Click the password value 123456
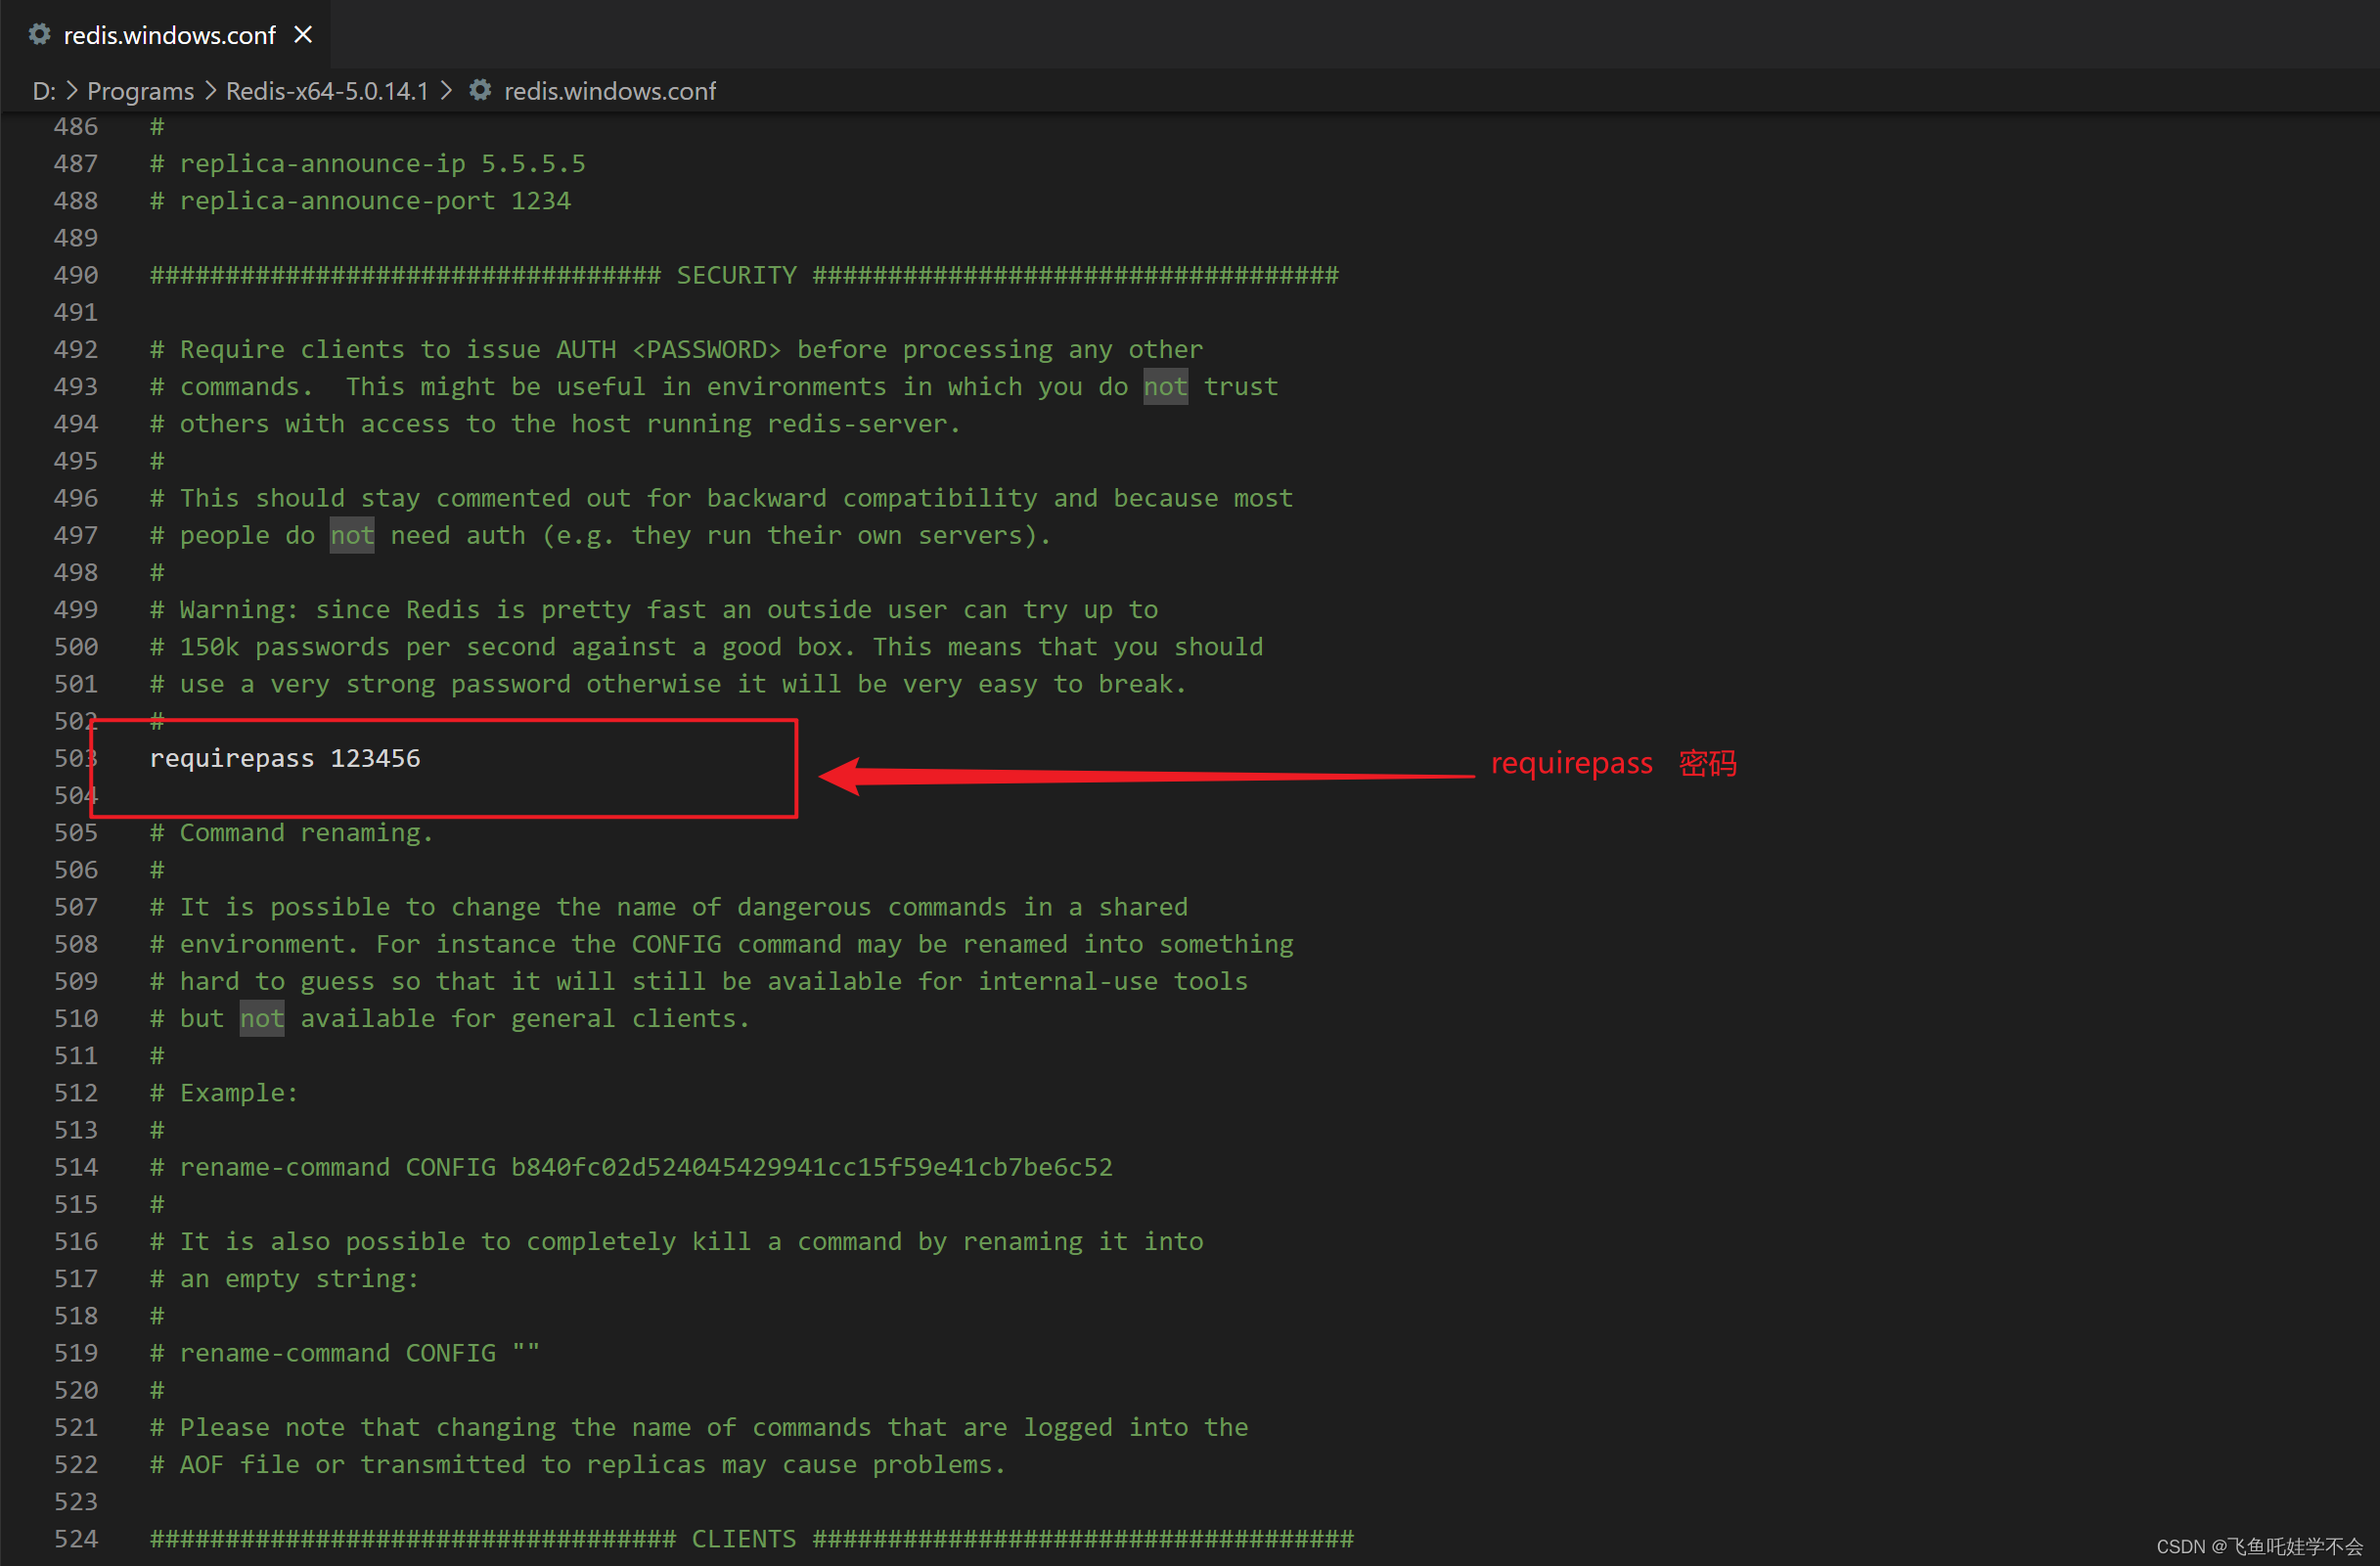Screen dimensions: 2380x1566 375,758
